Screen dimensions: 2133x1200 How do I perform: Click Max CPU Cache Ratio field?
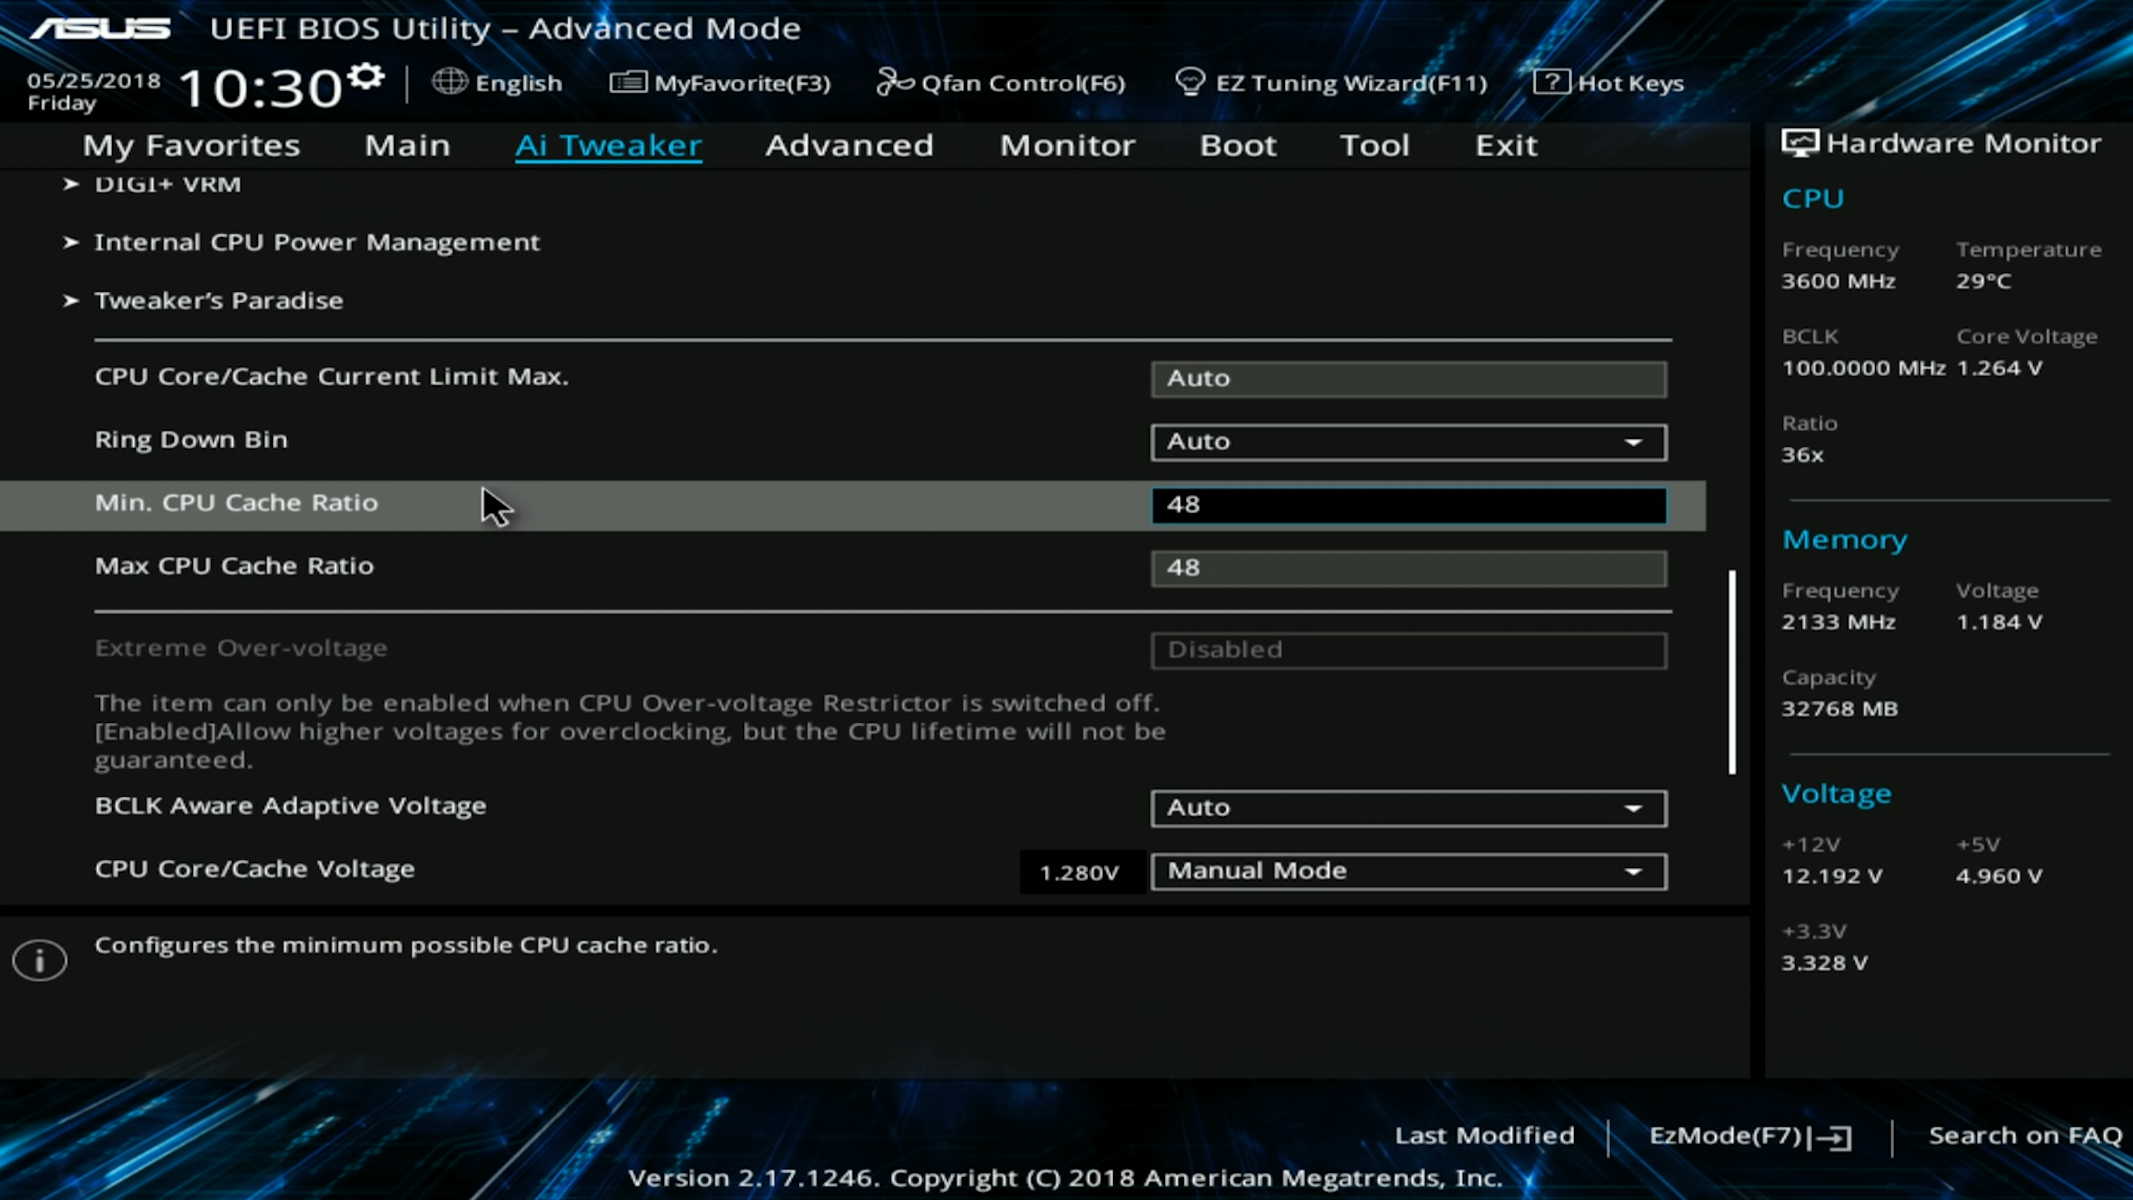click(1408, 568)
